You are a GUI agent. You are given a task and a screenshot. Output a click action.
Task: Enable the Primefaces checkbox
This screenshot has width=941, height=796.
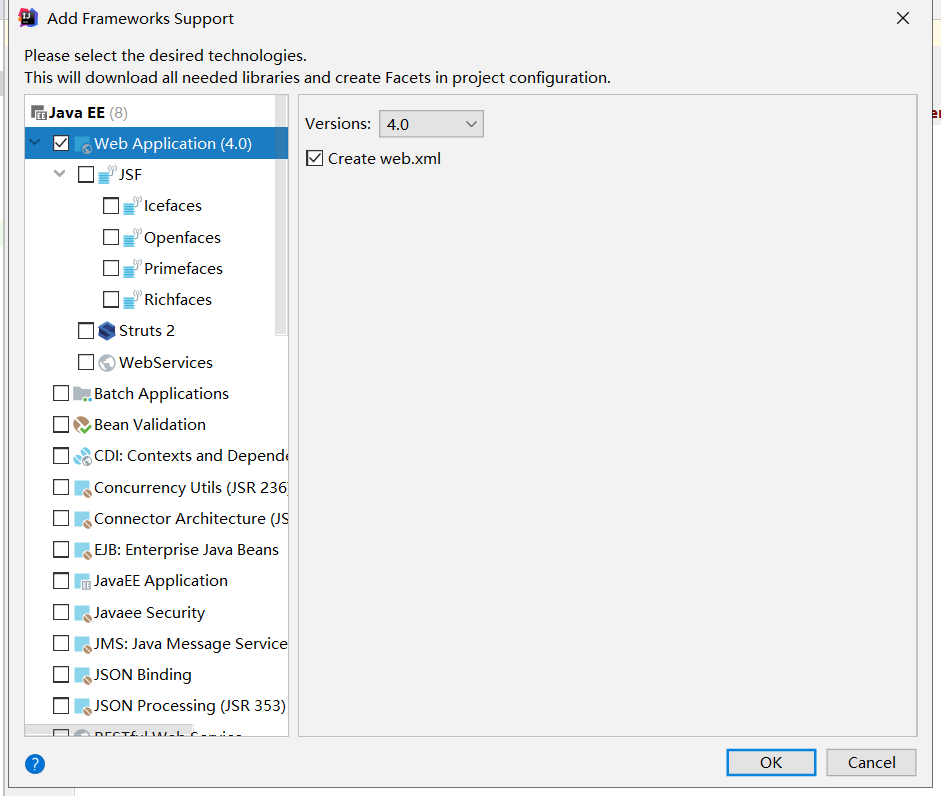pos(111,268)
